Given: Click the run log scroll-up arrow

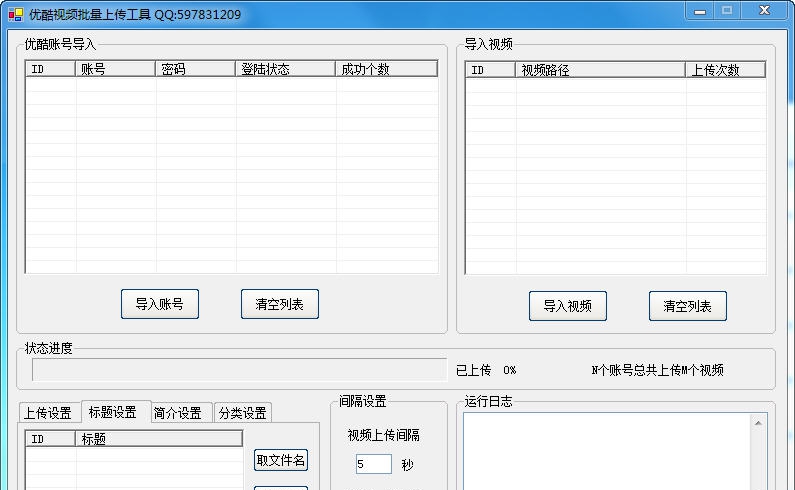Looking at the screenshot, I should tap(758, 423).
